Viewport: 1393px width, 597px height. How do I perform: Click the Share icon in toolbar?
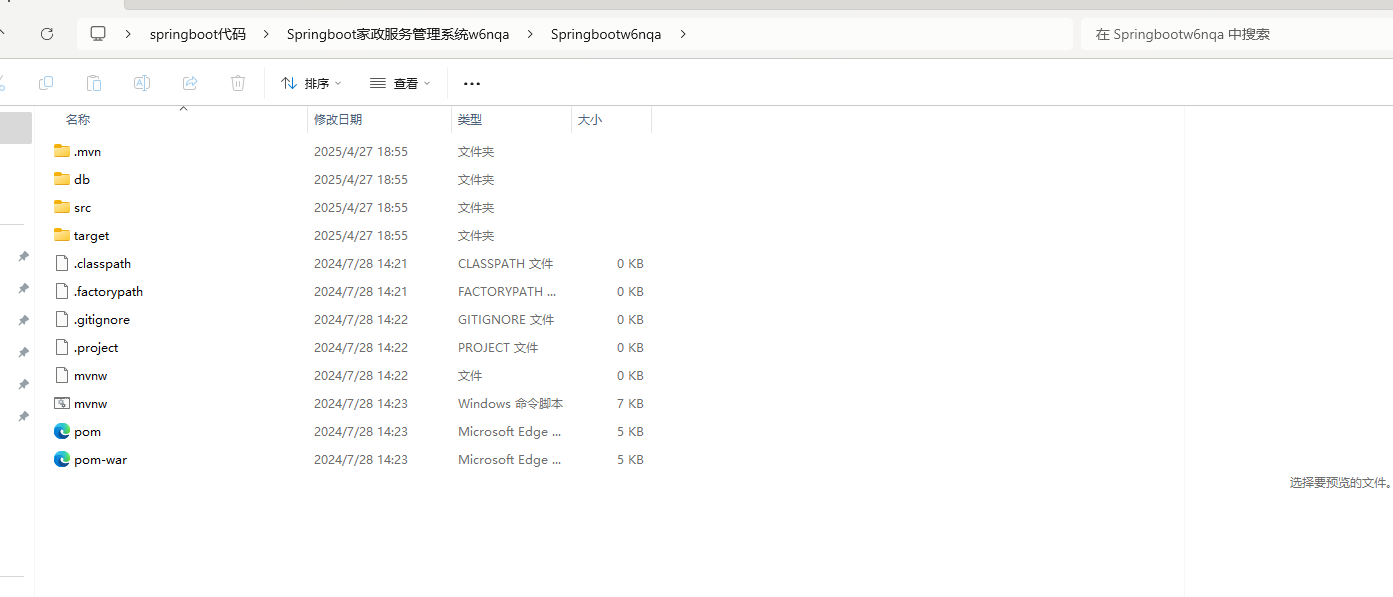(190, 83)
